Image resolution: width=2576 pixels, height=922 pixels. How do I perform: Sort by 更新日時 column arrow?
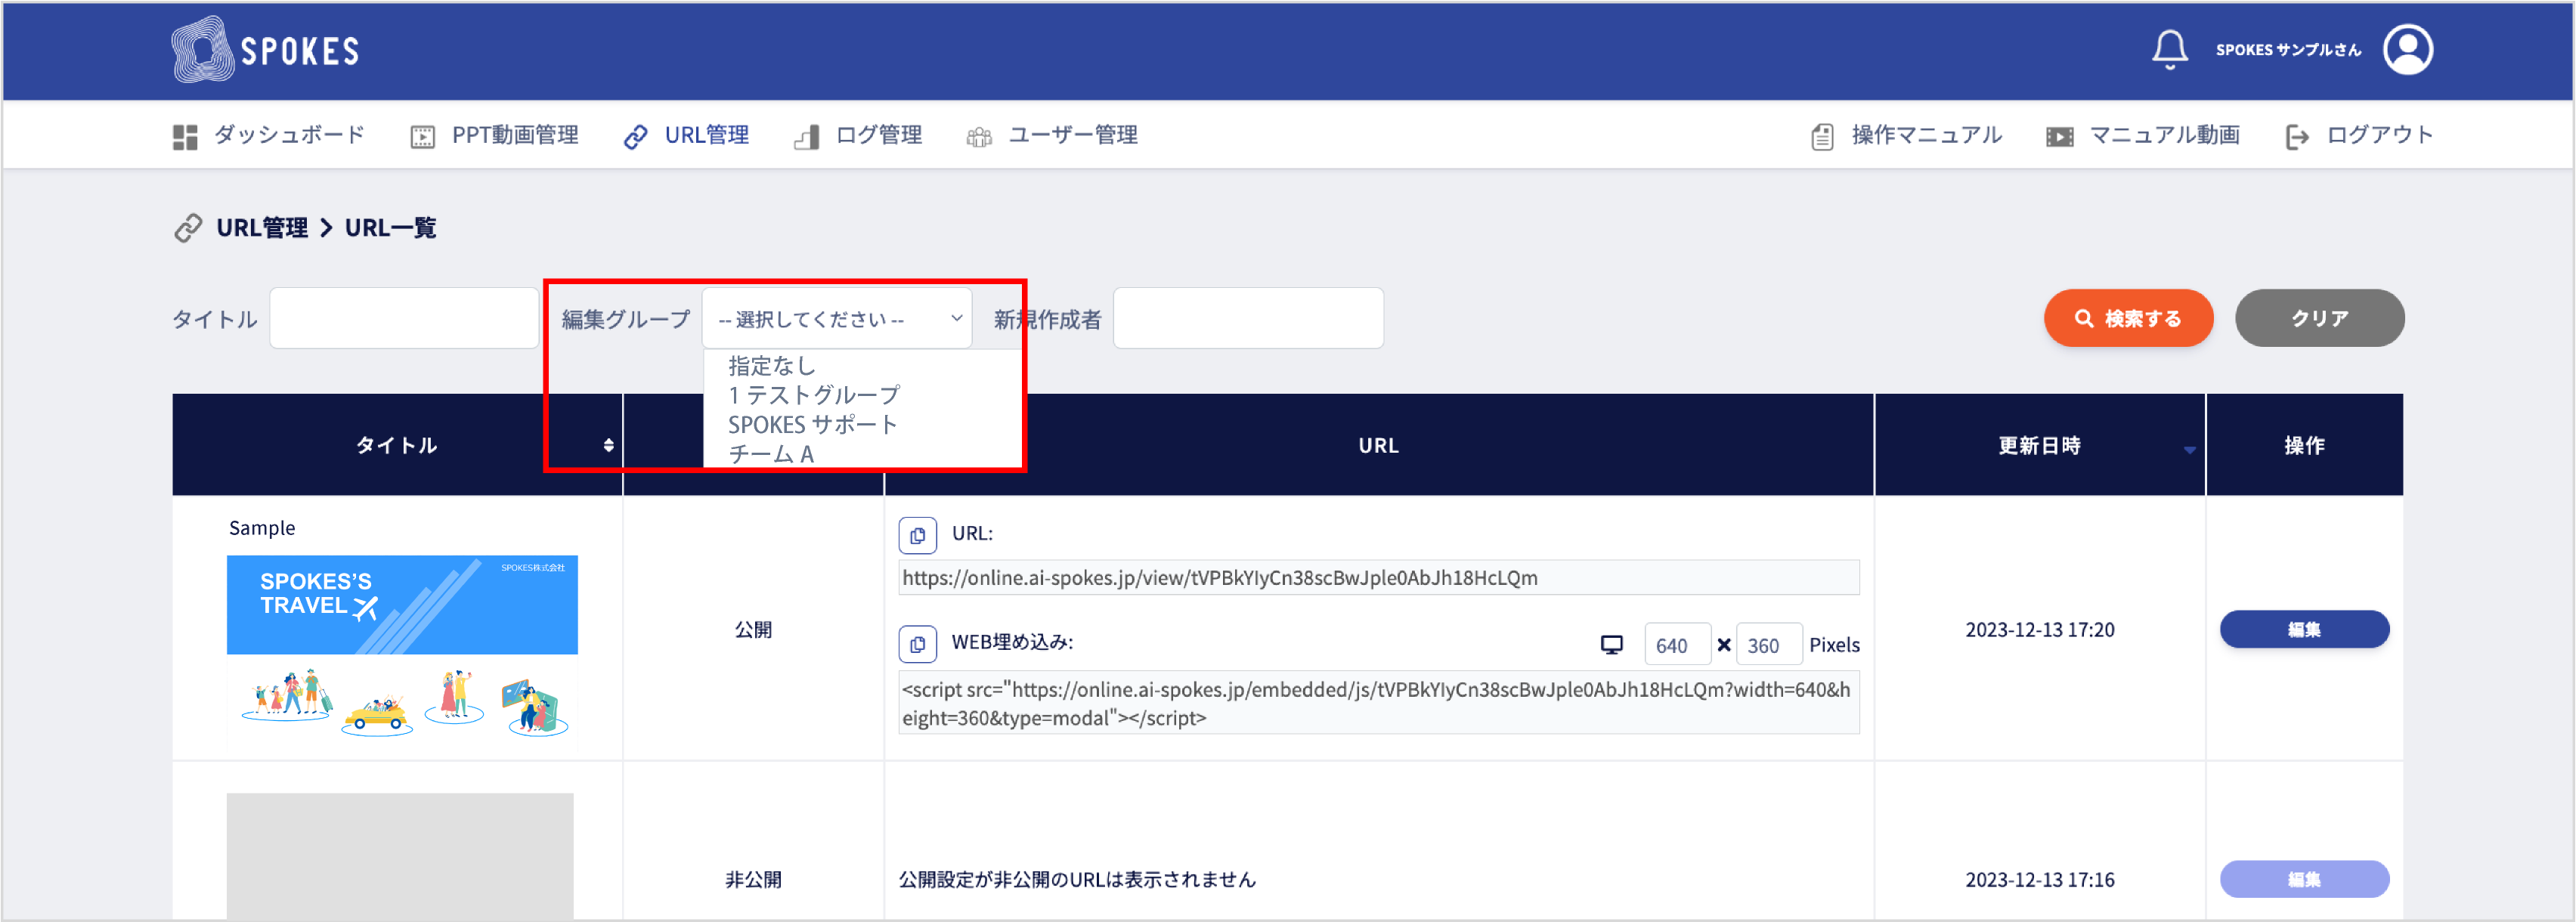pos(2189,450)
